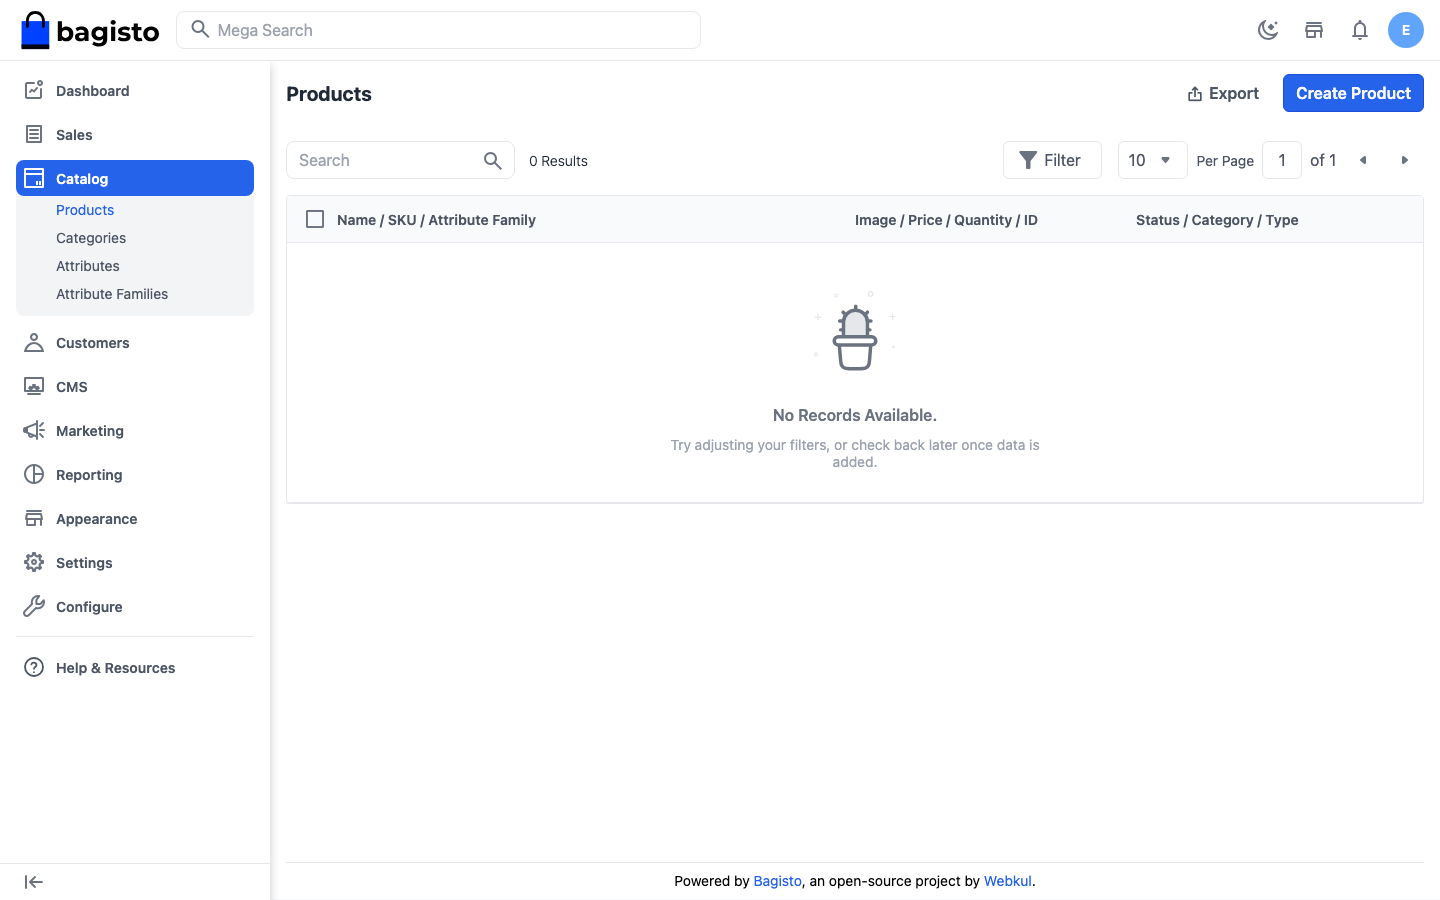The image size is (1440, 900).
Task: Export the products list
Action: [x=1223, y=93]
